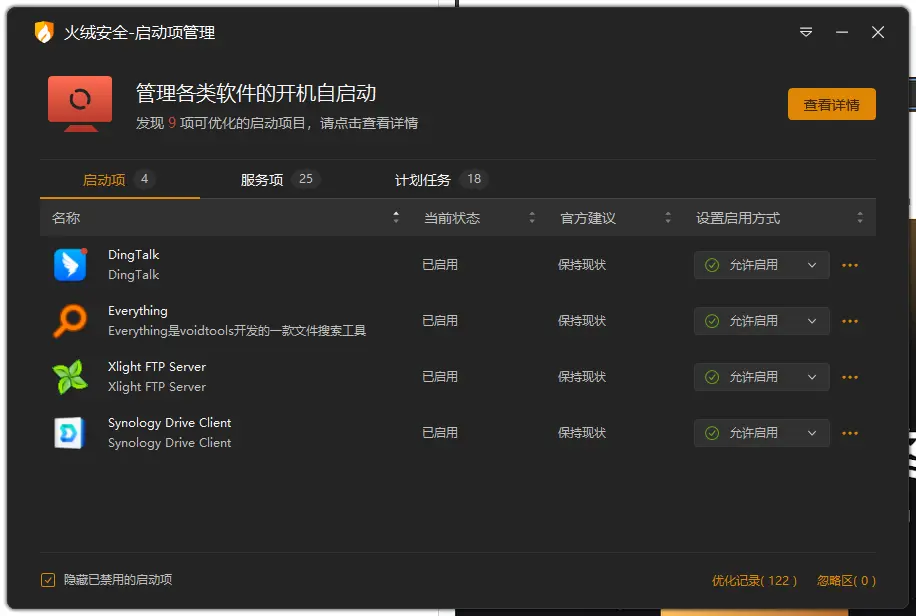Open Xlight FTP Server 允许启用 dropdown
The width and height of the screenshot is (916, 616).
[x=761, y=377]
